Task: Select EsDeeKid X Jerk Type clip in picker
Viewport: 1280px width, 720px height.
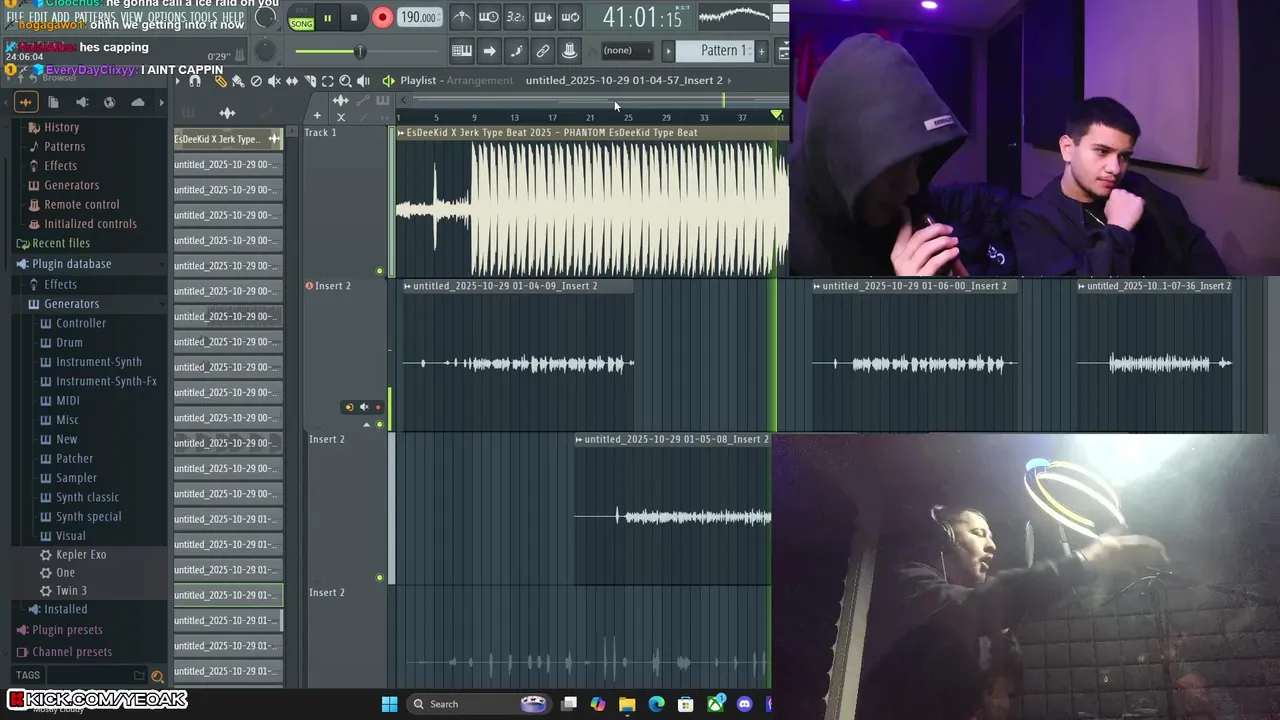Action: pos(228,139)
